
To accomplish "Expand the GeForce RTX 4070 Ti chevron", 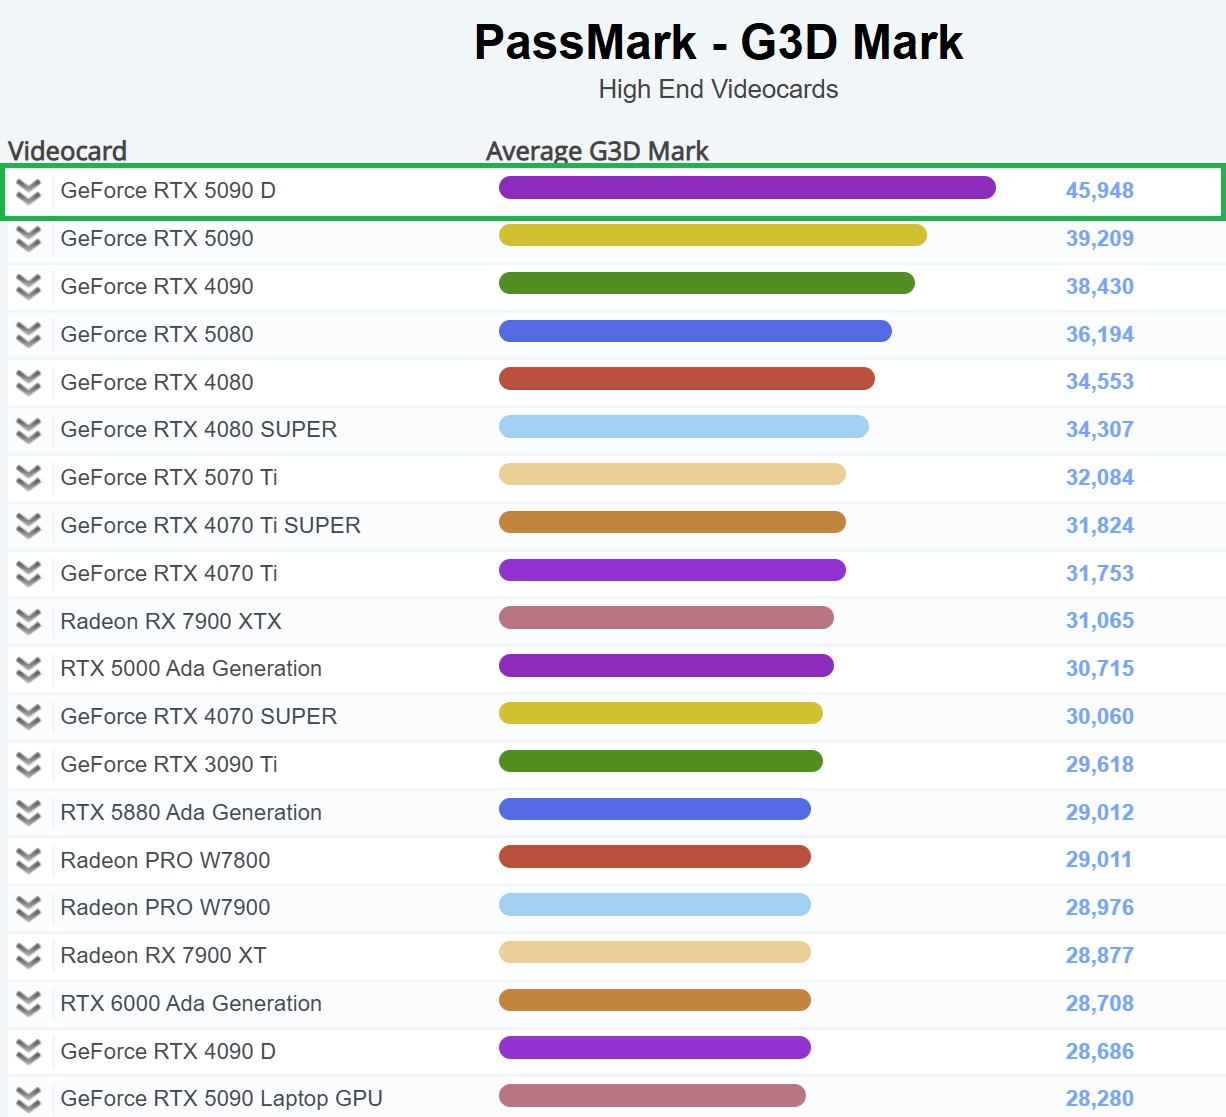I will (28, 574).
